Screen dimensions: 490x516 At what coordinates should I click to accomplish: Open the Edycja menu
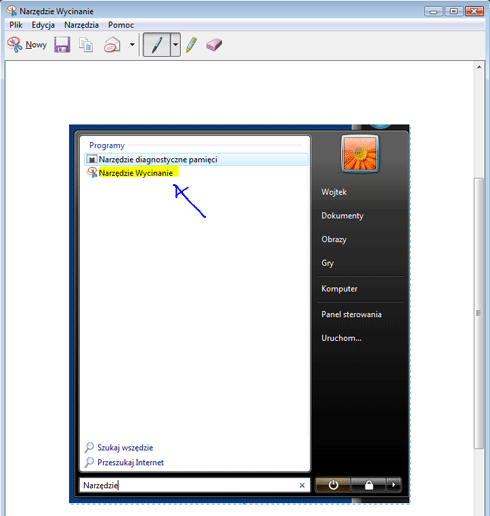click(x=43, y=25)
